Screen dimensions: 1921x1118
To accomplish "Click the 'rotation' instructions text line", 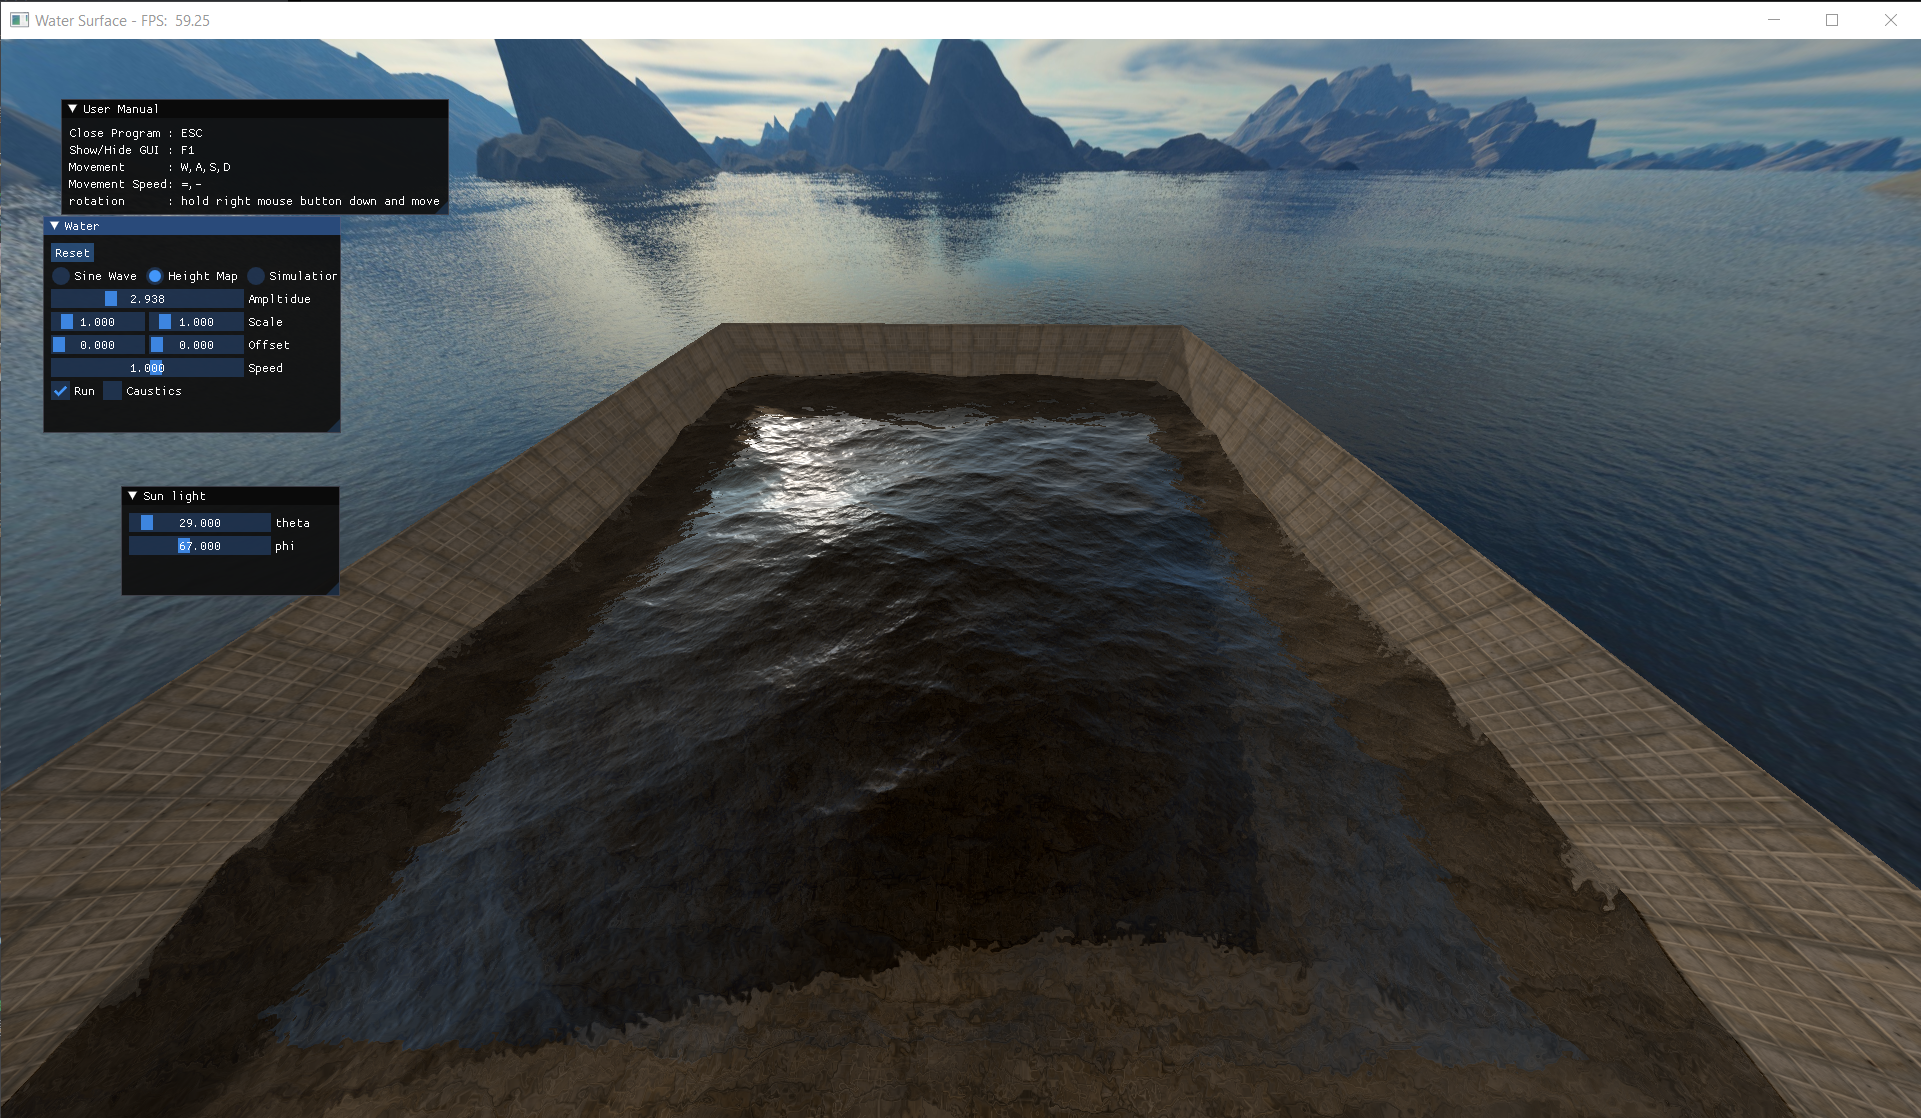I will coord(254,201).
